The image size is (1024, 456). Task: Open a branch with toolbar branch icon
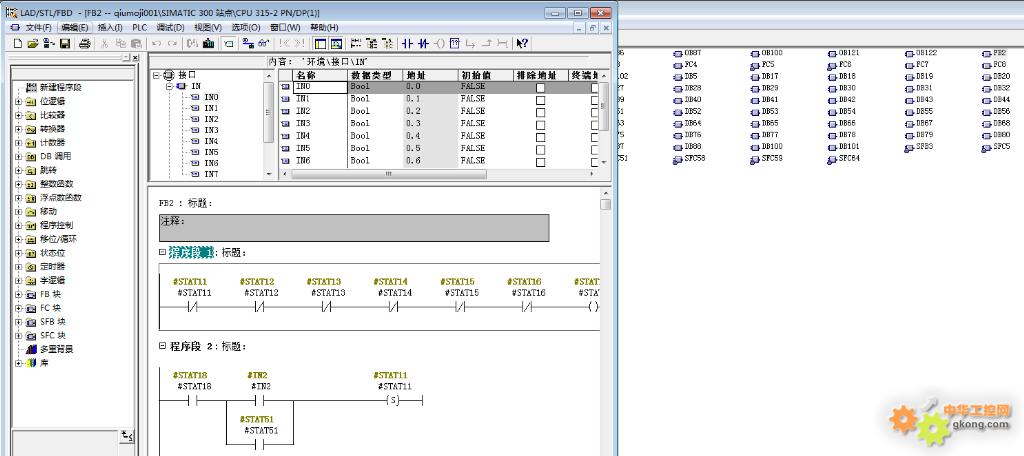tap(470, 44)
